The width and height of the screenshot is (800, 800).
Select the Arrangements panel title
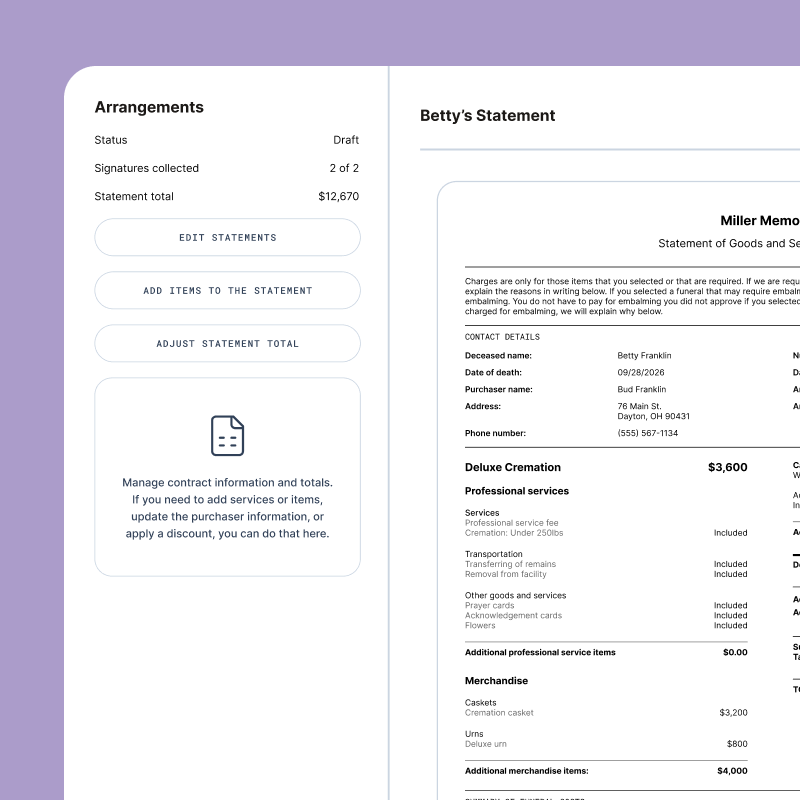(x=148, y=107)
